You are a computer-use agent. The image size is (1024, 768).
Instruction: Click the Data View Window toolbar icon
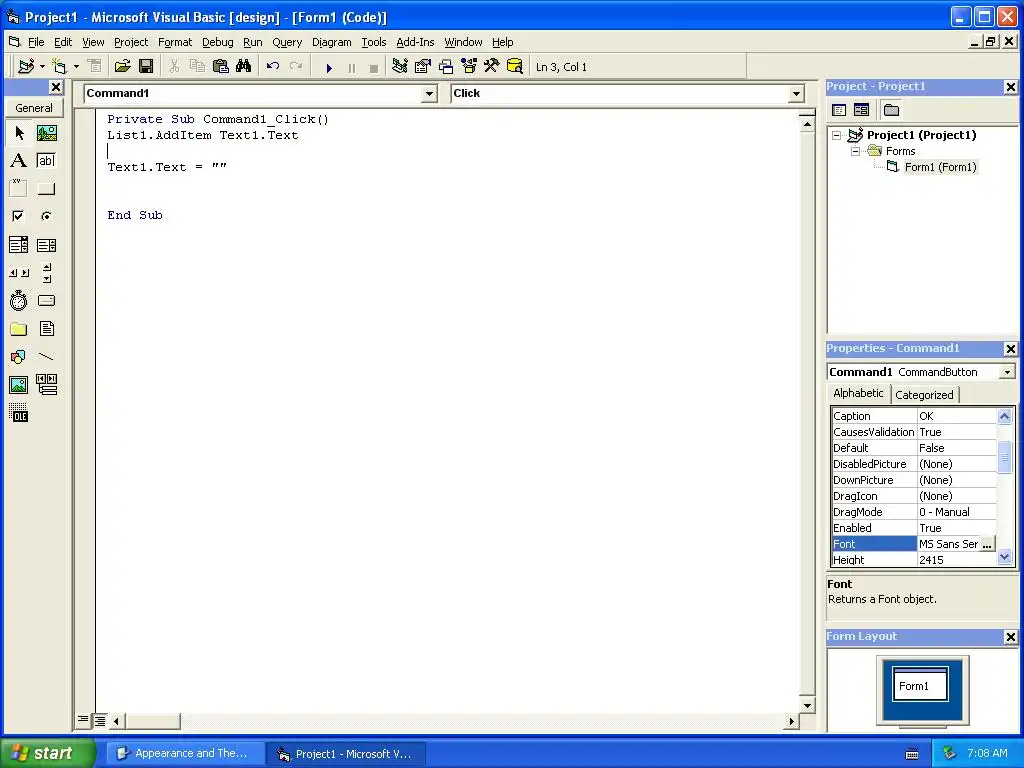pyautogui.click(x=515, y=67)
